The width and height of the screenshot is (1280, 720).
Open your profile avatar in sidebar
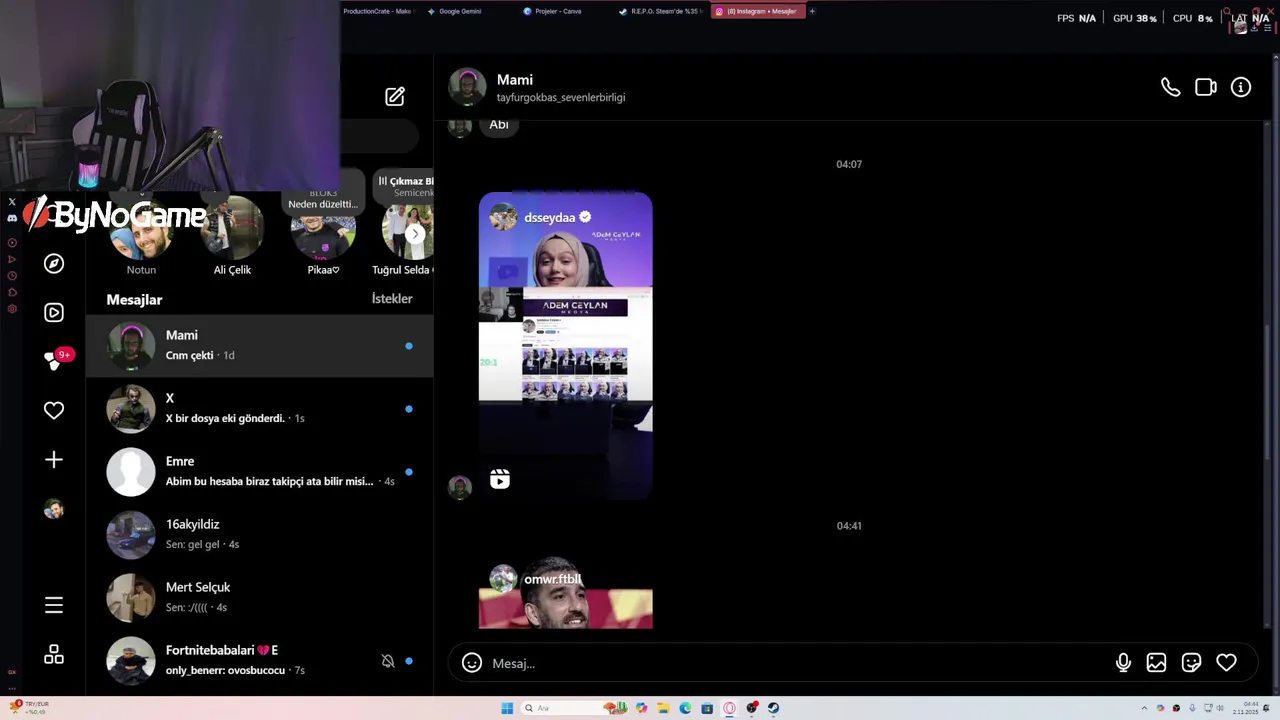[54, 509]
